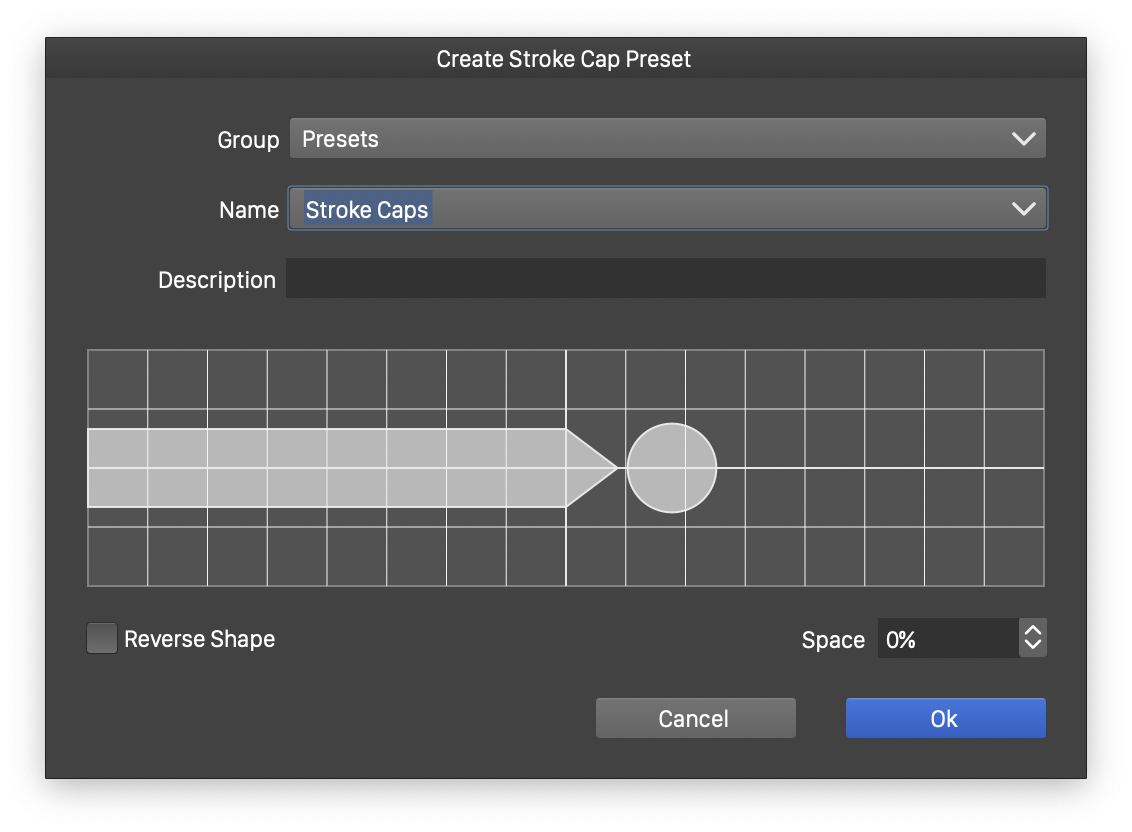Increase Space with the up stepper arrow
The height and width of the screenshot is (832, 1132).
click(1032, 629)
